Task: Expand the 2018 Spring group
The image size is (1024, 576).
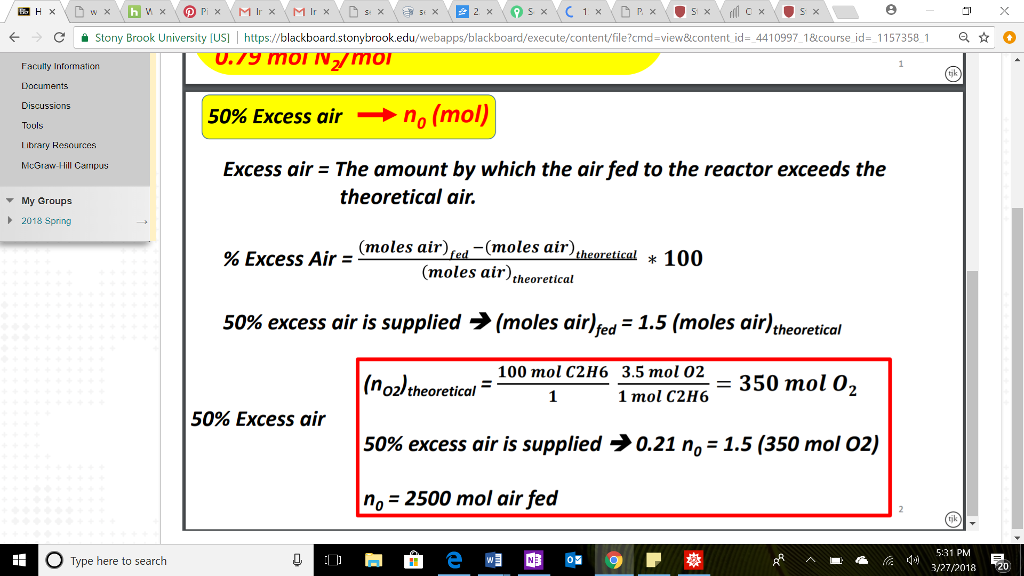Action: pyautogui.click(x=10, y=221)
